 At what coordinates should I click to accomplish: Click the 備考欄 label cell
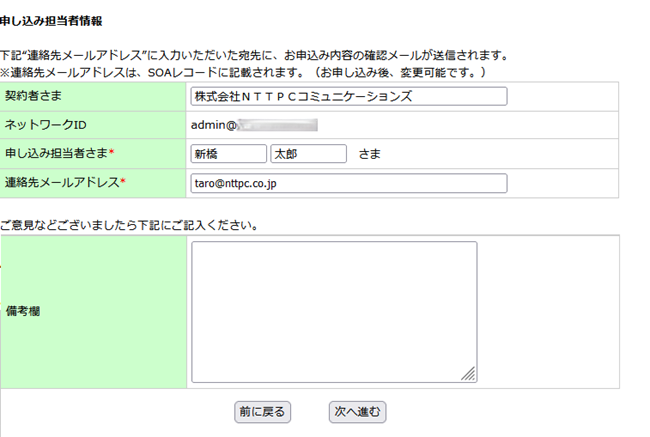tap(23, 311)
